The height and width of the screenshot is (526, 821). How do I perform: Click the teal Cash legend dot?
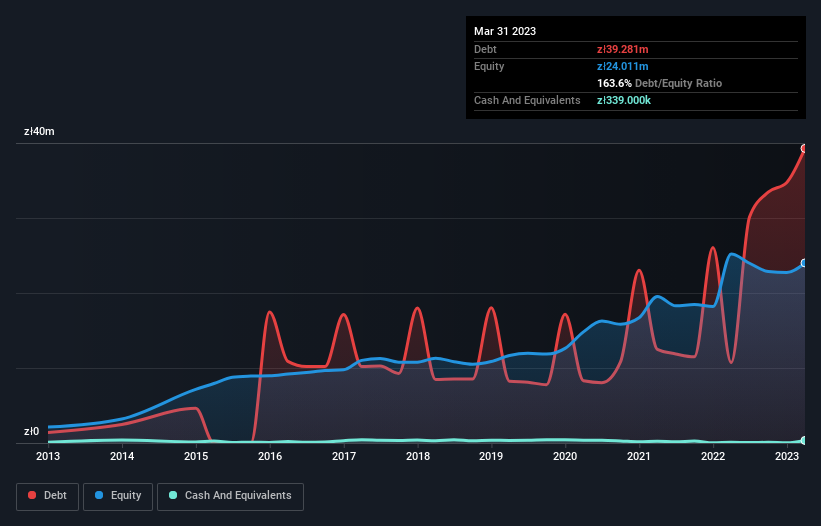tap(173, 495)
